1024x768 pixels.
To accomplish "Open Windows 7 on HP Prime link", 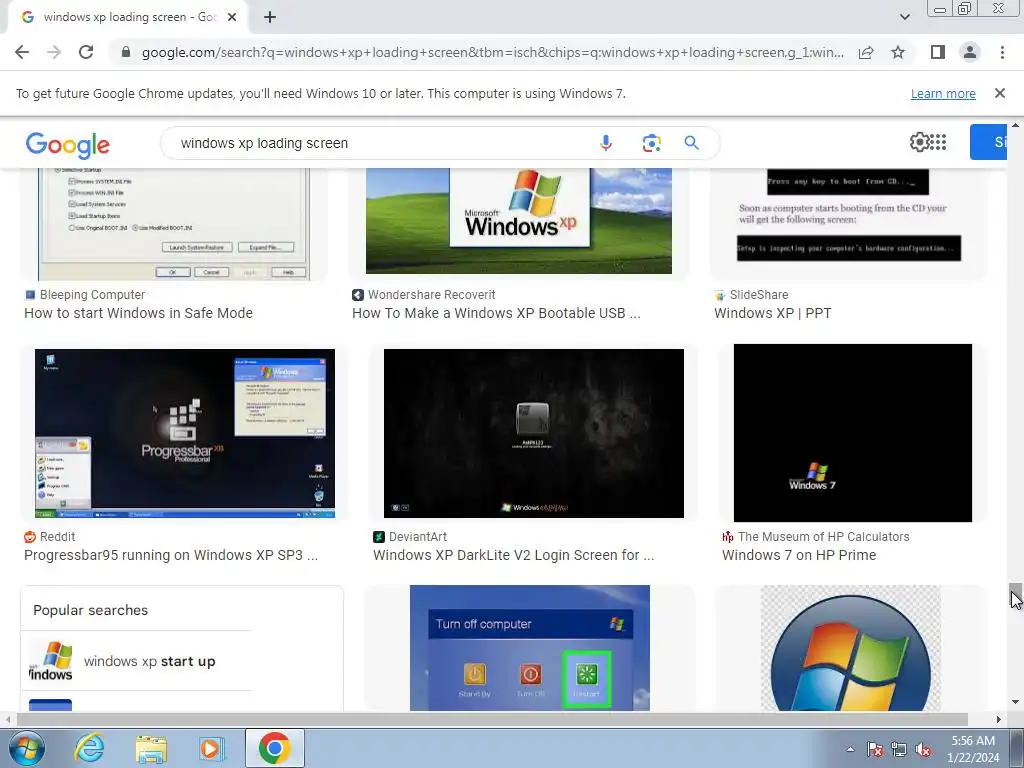I will [x=799, y=555].
